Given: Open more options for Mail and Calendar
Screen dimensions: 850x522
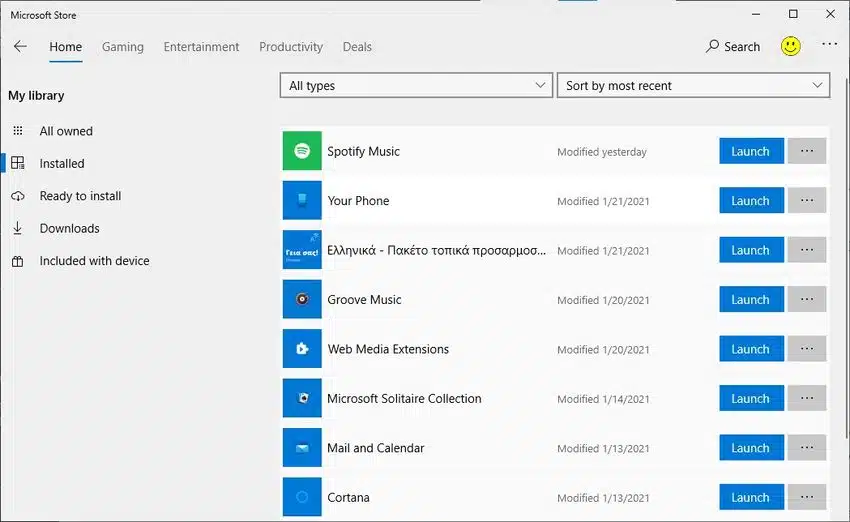Looking at the screenshot, I should tap(807, 447).
